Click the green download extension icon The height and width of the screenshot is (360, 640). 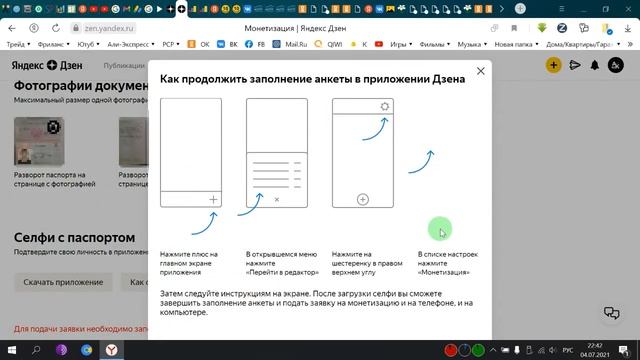542,28
